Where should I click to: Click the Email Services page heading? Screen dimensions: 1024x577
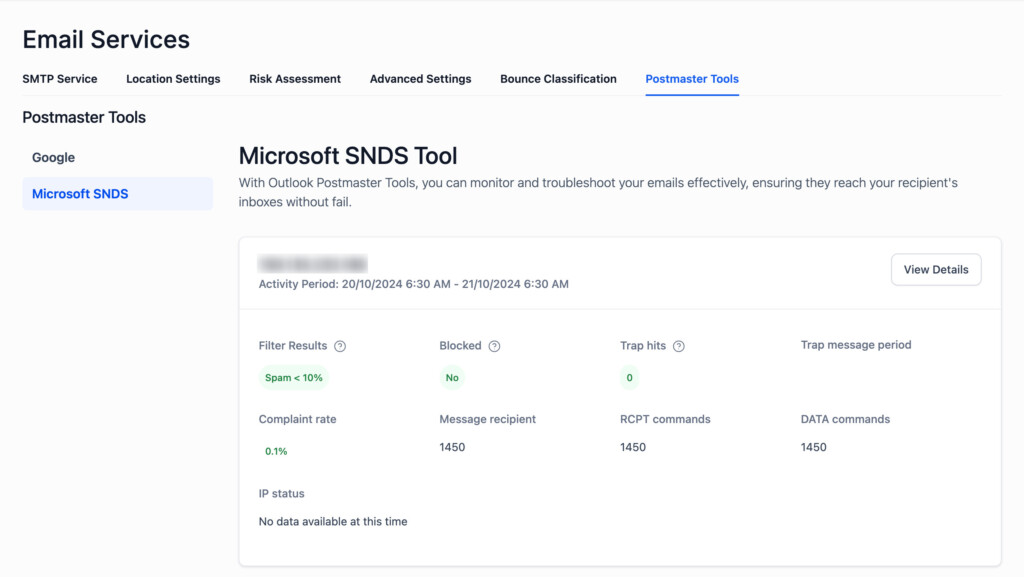pos(106,39)
